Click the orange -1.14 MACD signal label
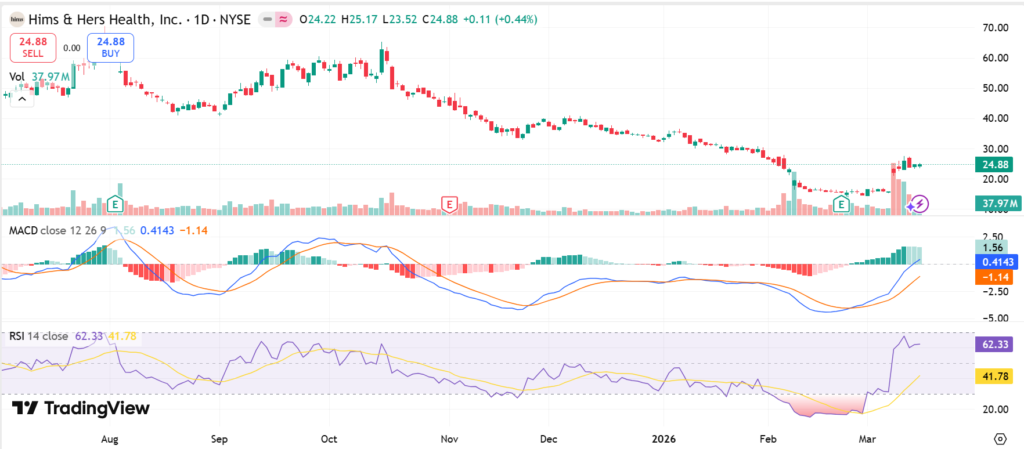Screen dimensions: 1024x449 pyautogui.click(x=996, y=277)
